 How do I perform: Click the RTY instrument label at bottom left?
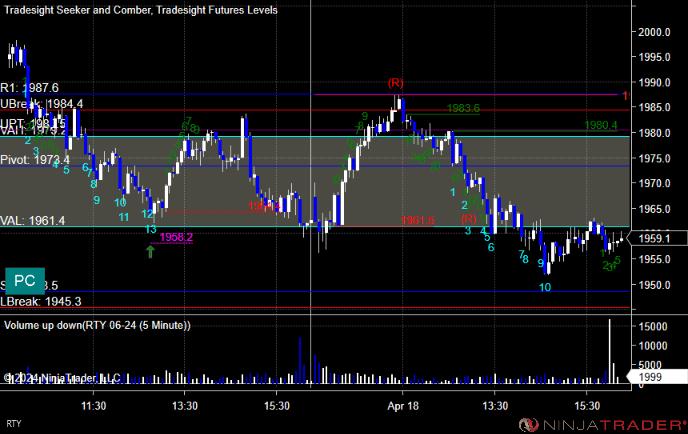coord(14,424)
